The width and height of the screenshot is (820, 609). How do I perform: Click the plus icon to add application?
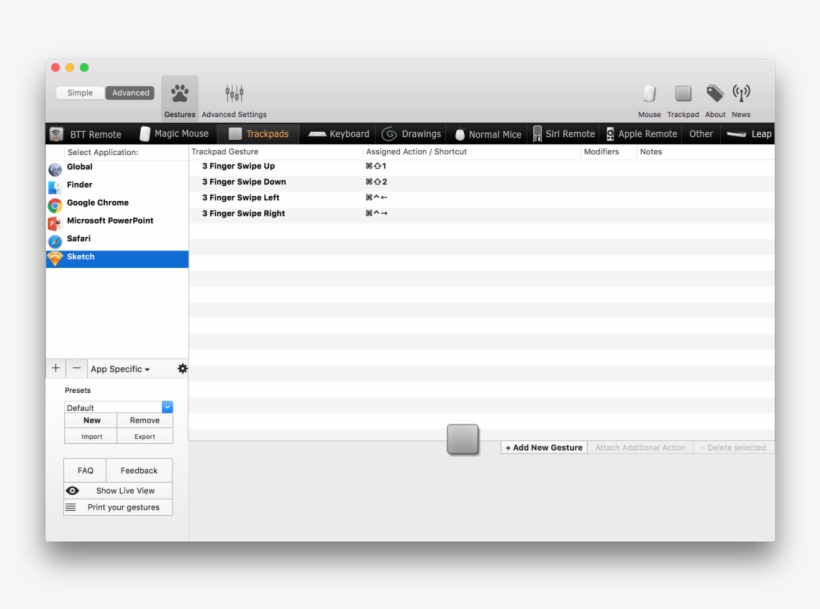tap(56, 369)
